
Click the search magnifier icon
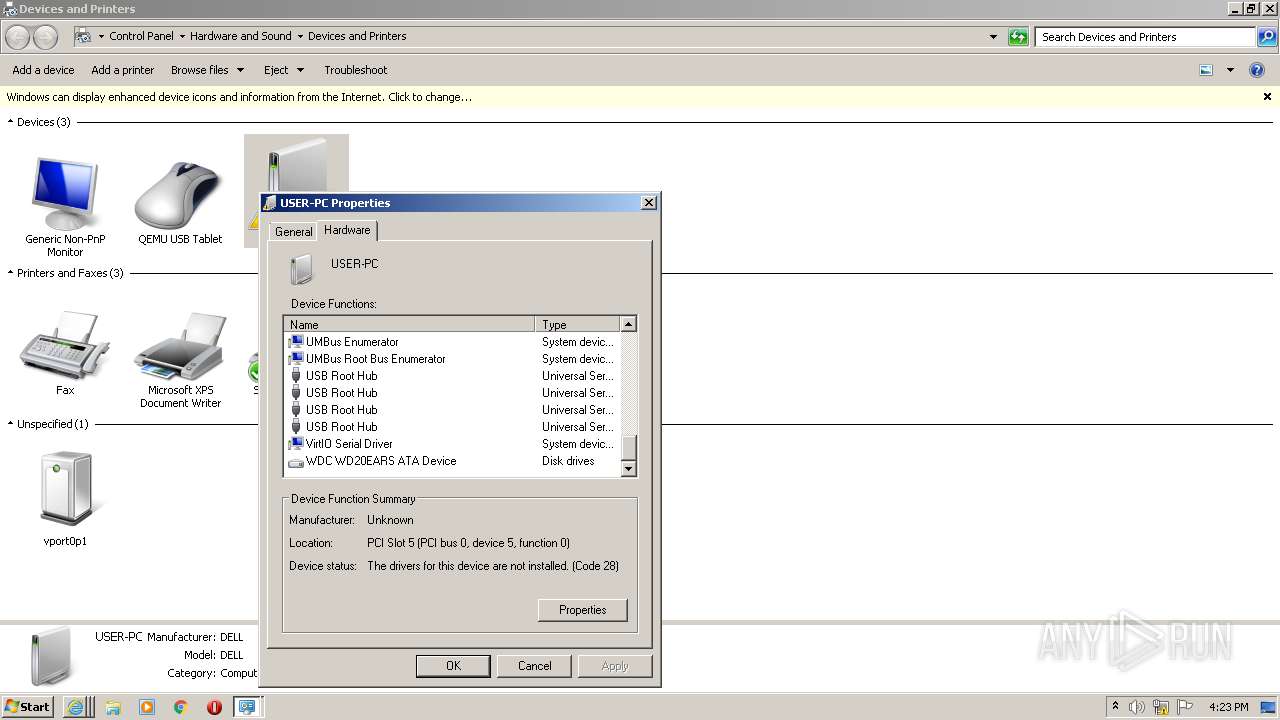pyautogui.click(x=1267, y=37)
